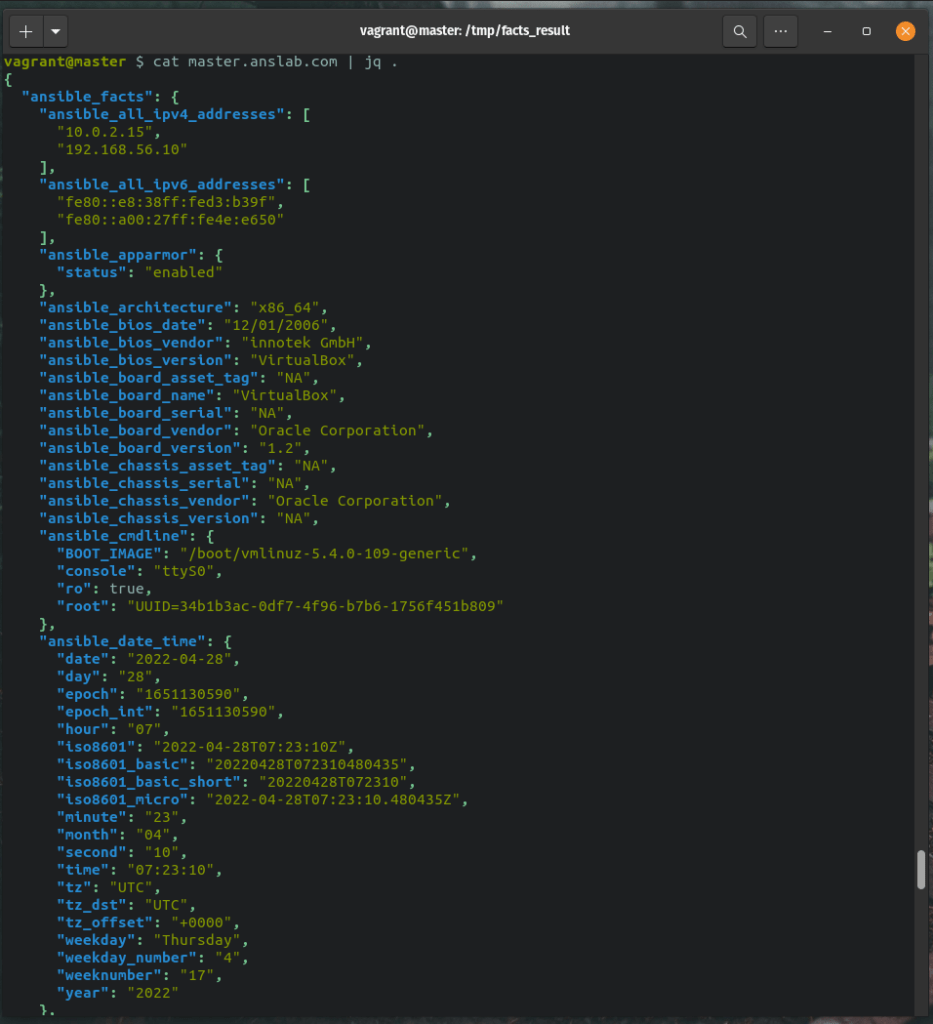The image size is (933, 1024).
Task: Click the "second" value "10"
Action: tap(162, 854)
